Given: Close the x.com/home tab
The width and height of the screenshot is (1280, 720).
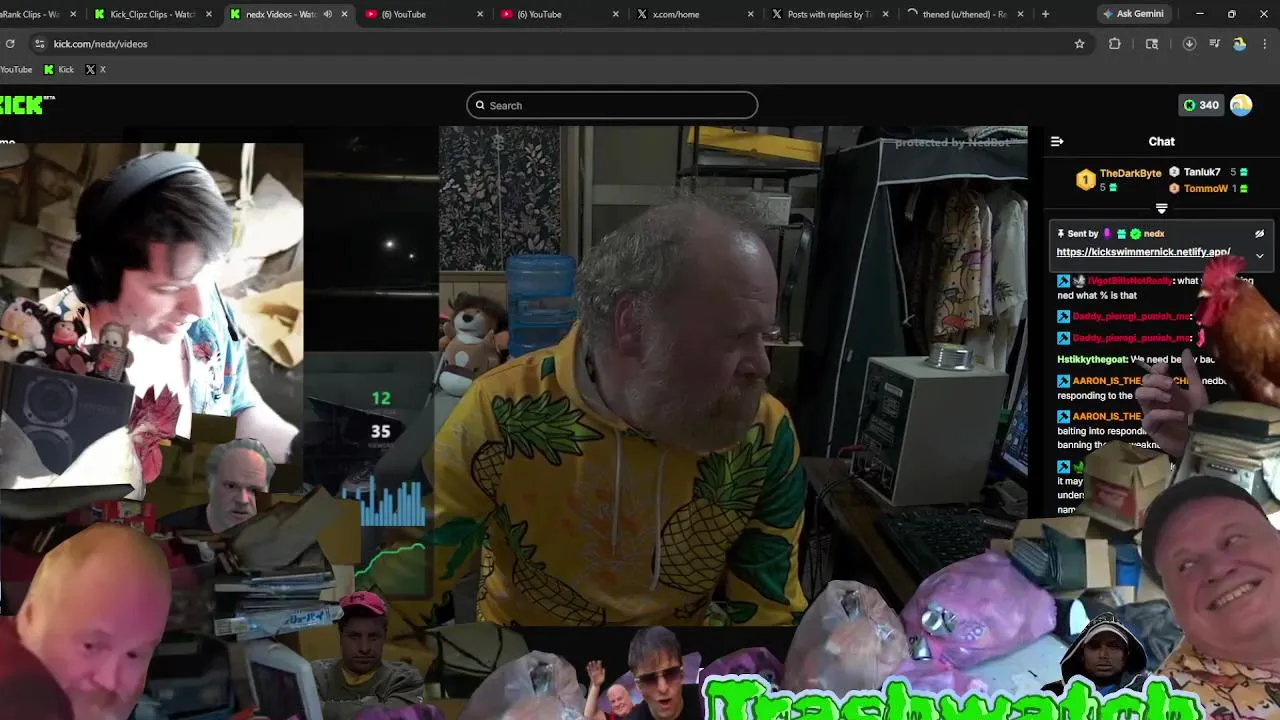Looking at the screenshot, I should click(x=750, y=14).
